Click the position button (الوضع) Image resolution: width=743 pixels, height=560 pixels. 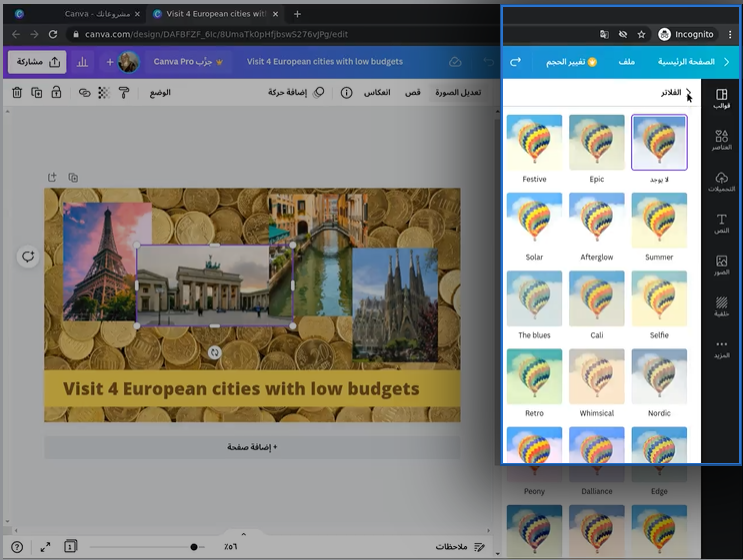pyautogui.click(x=160, y=92)
